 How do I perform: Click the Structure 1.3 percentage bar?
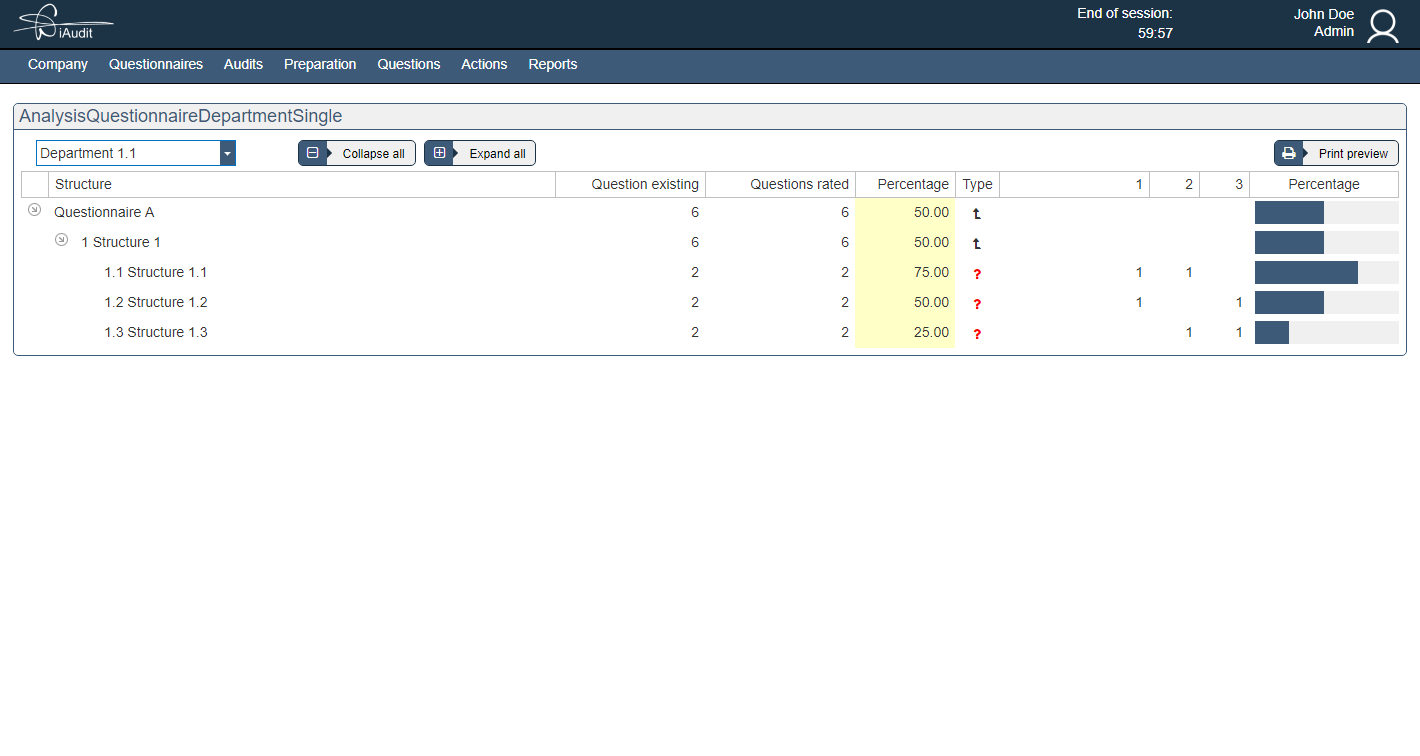click(1326, 333)
